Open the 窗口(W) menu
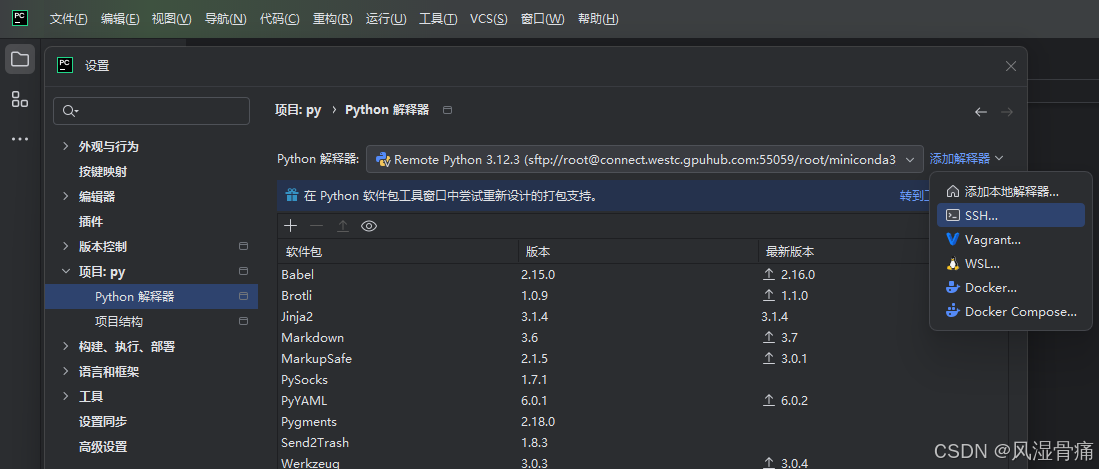Image resolution: width=1099 pixels, height=469 pixels. click(542, 19)
